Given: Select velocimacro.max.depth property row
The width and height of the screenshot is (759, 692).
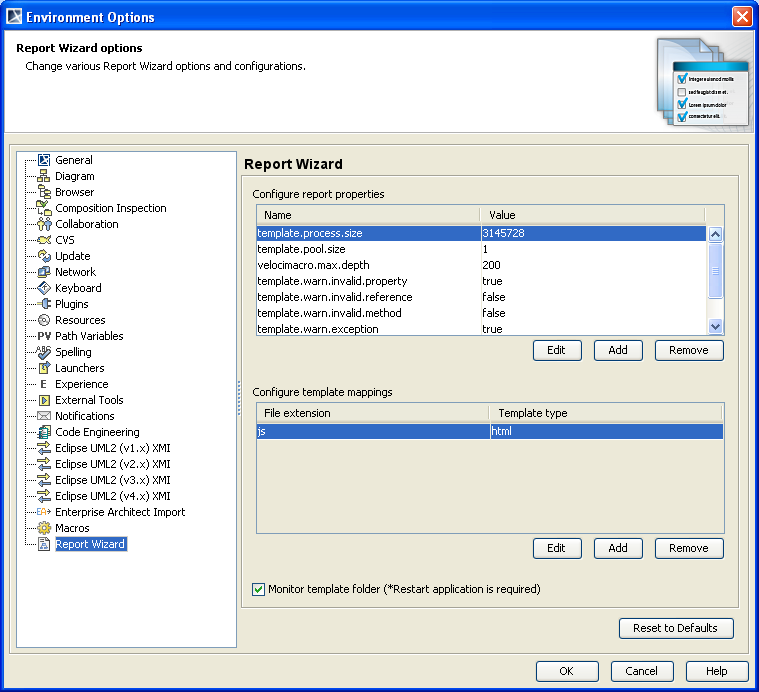Looking at the screenshot, I should (313, 265).
